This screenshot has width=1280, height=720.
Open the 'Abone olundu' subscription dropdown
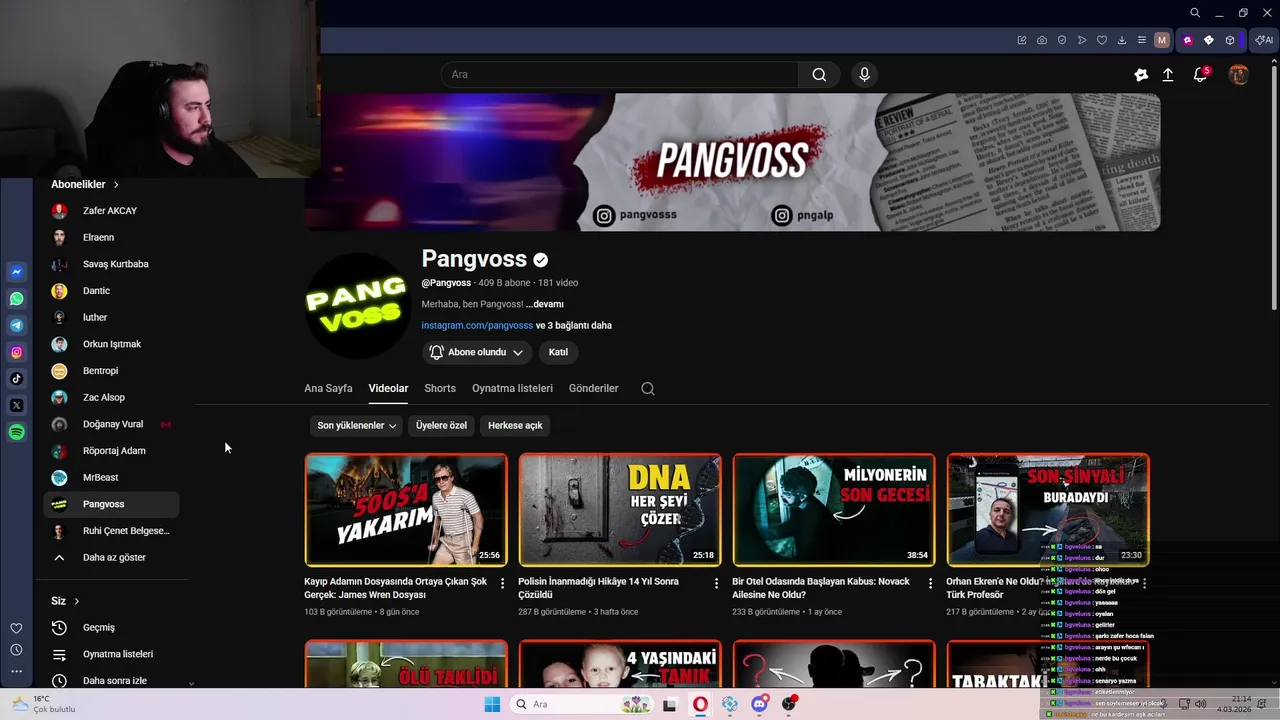[477, 352]
